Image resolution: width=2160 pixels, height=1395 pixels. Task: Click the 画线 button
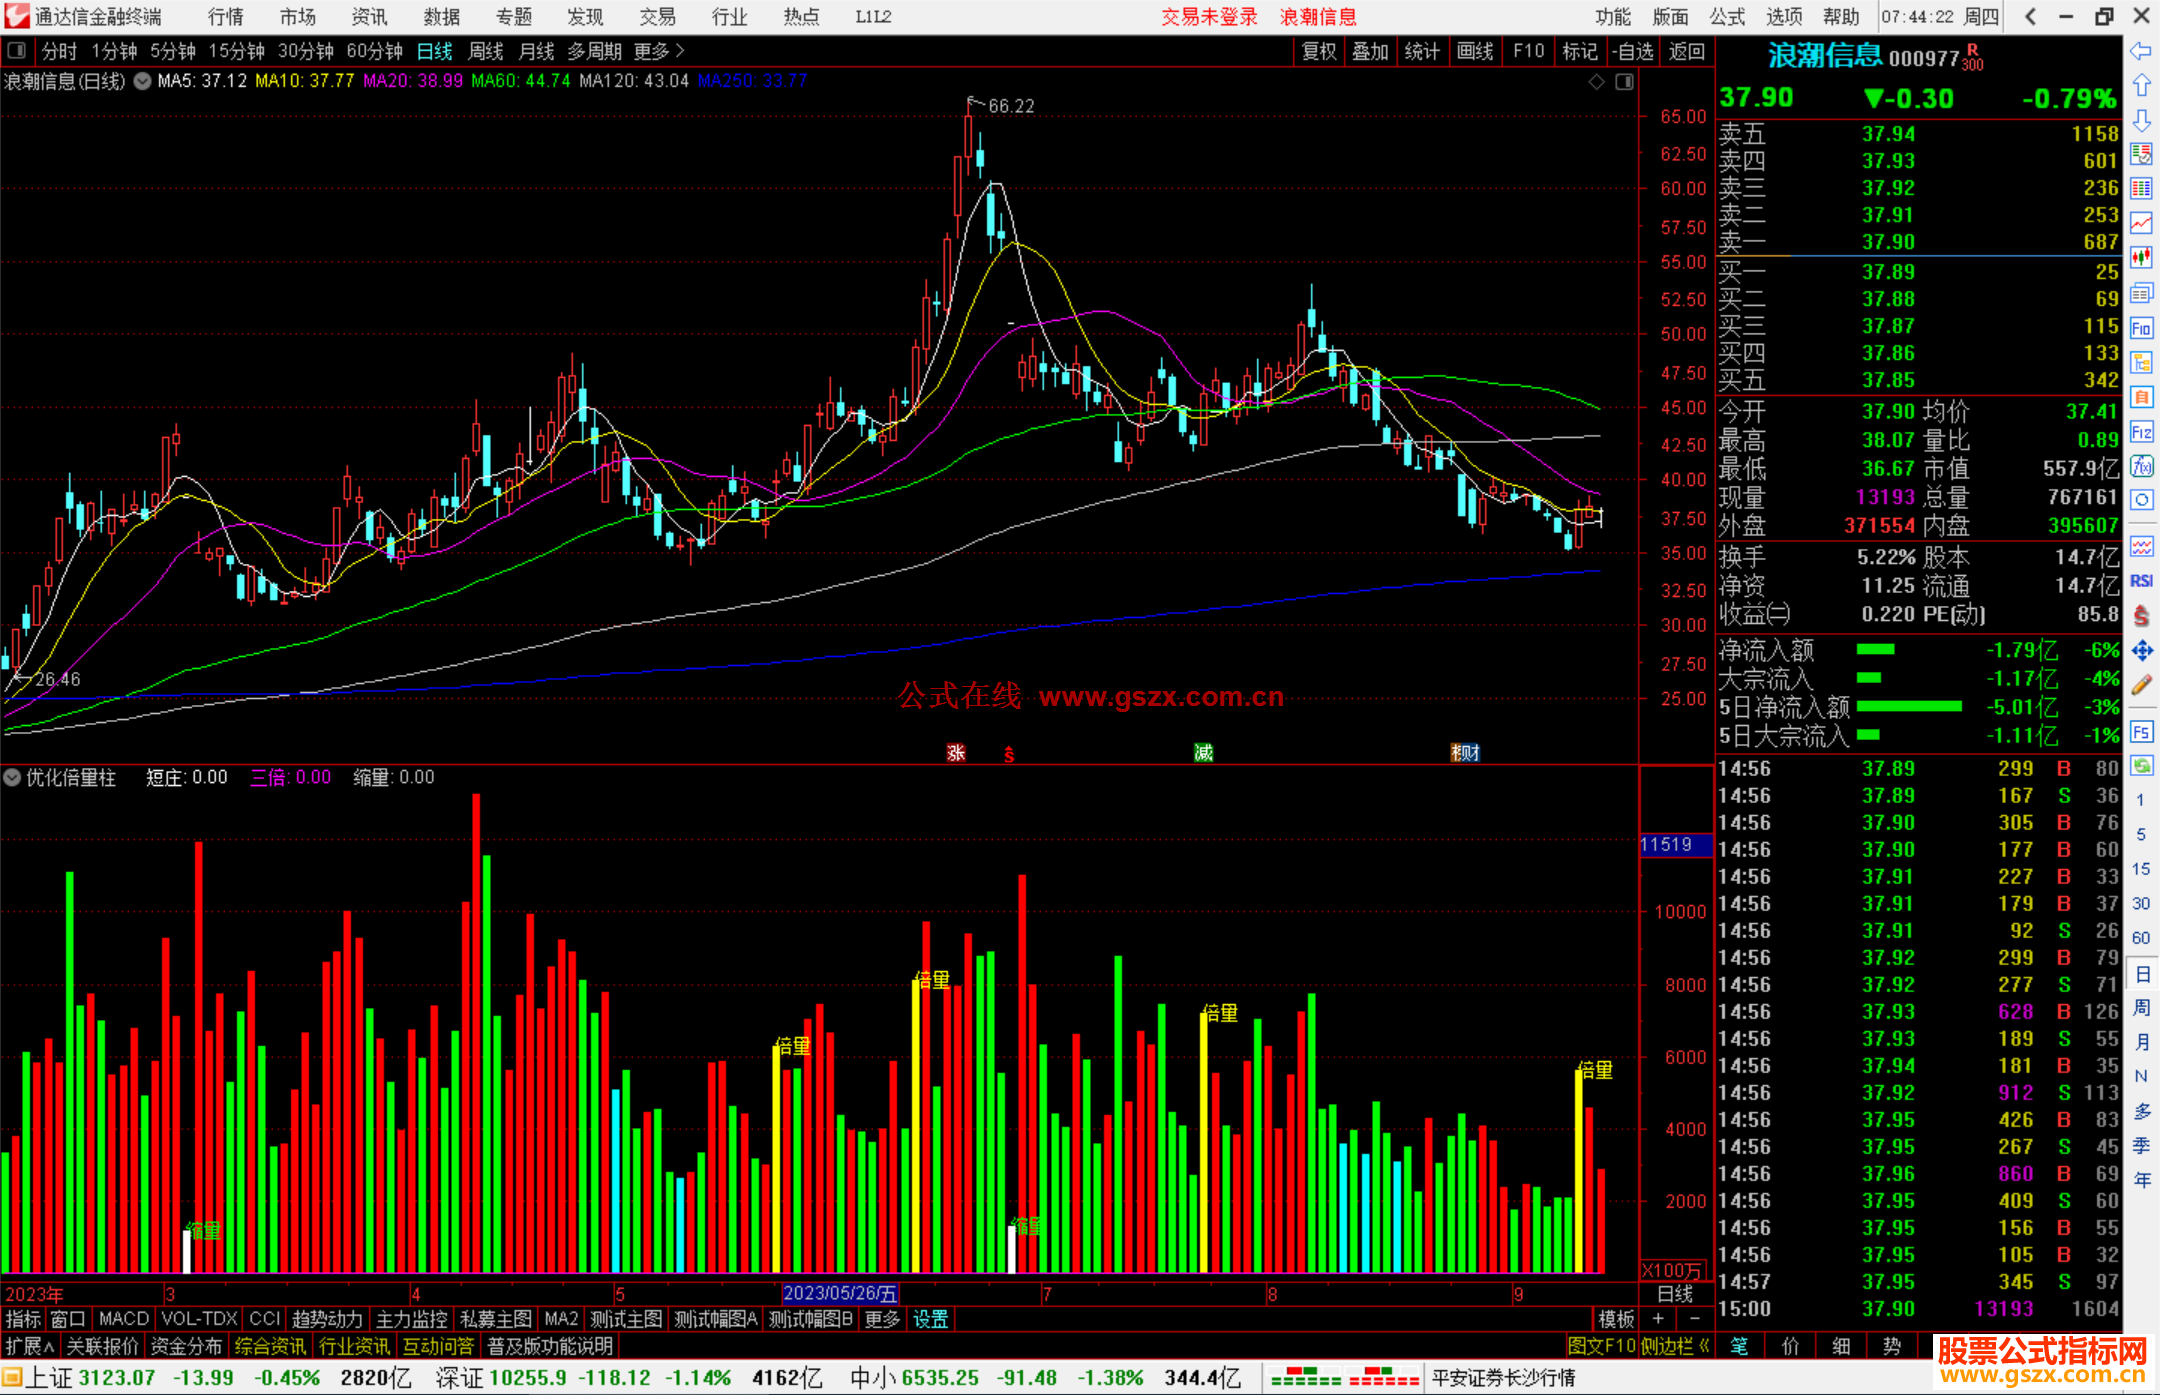(1474, 51)
